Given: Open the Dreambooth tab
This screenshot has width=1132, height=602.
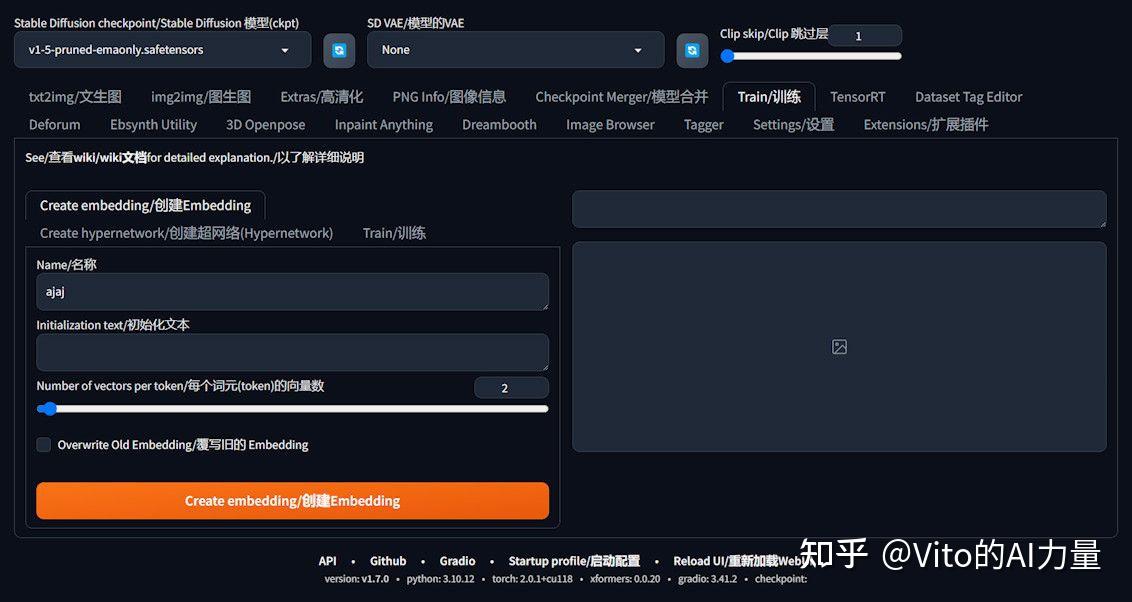Looking at the screenshot, I should (x=499, y=124).
